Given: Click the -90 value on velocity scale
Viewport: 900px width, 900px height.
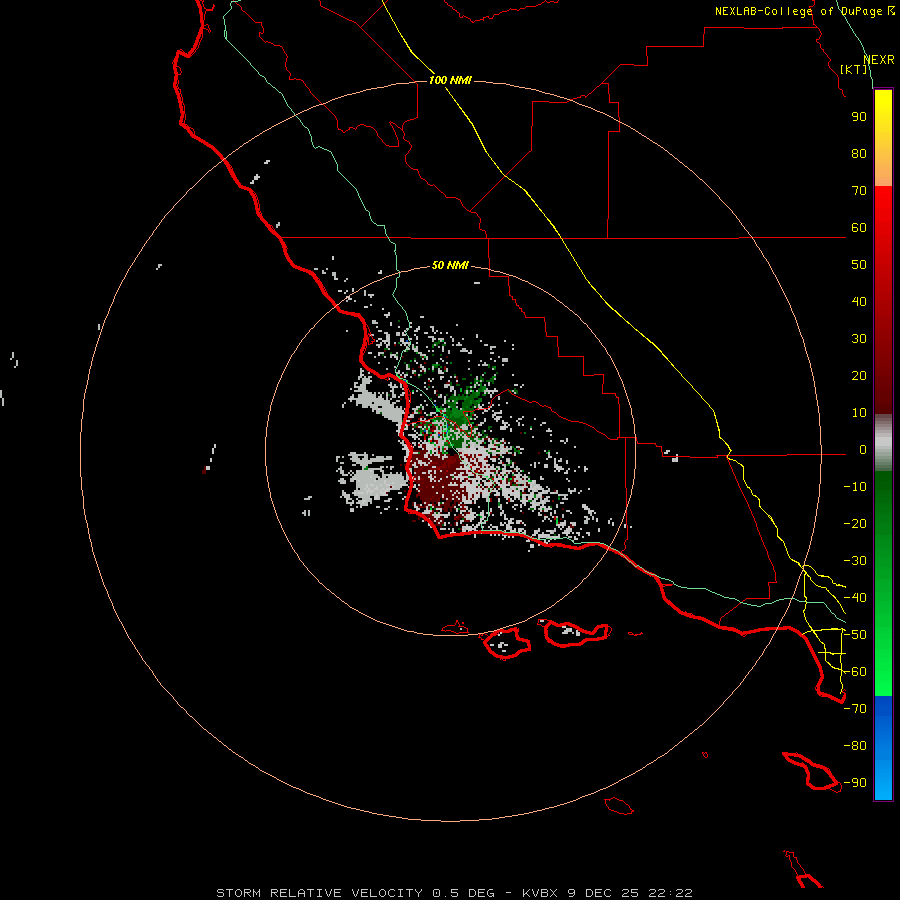Looking at the screenshot, I should click(855, 783).
